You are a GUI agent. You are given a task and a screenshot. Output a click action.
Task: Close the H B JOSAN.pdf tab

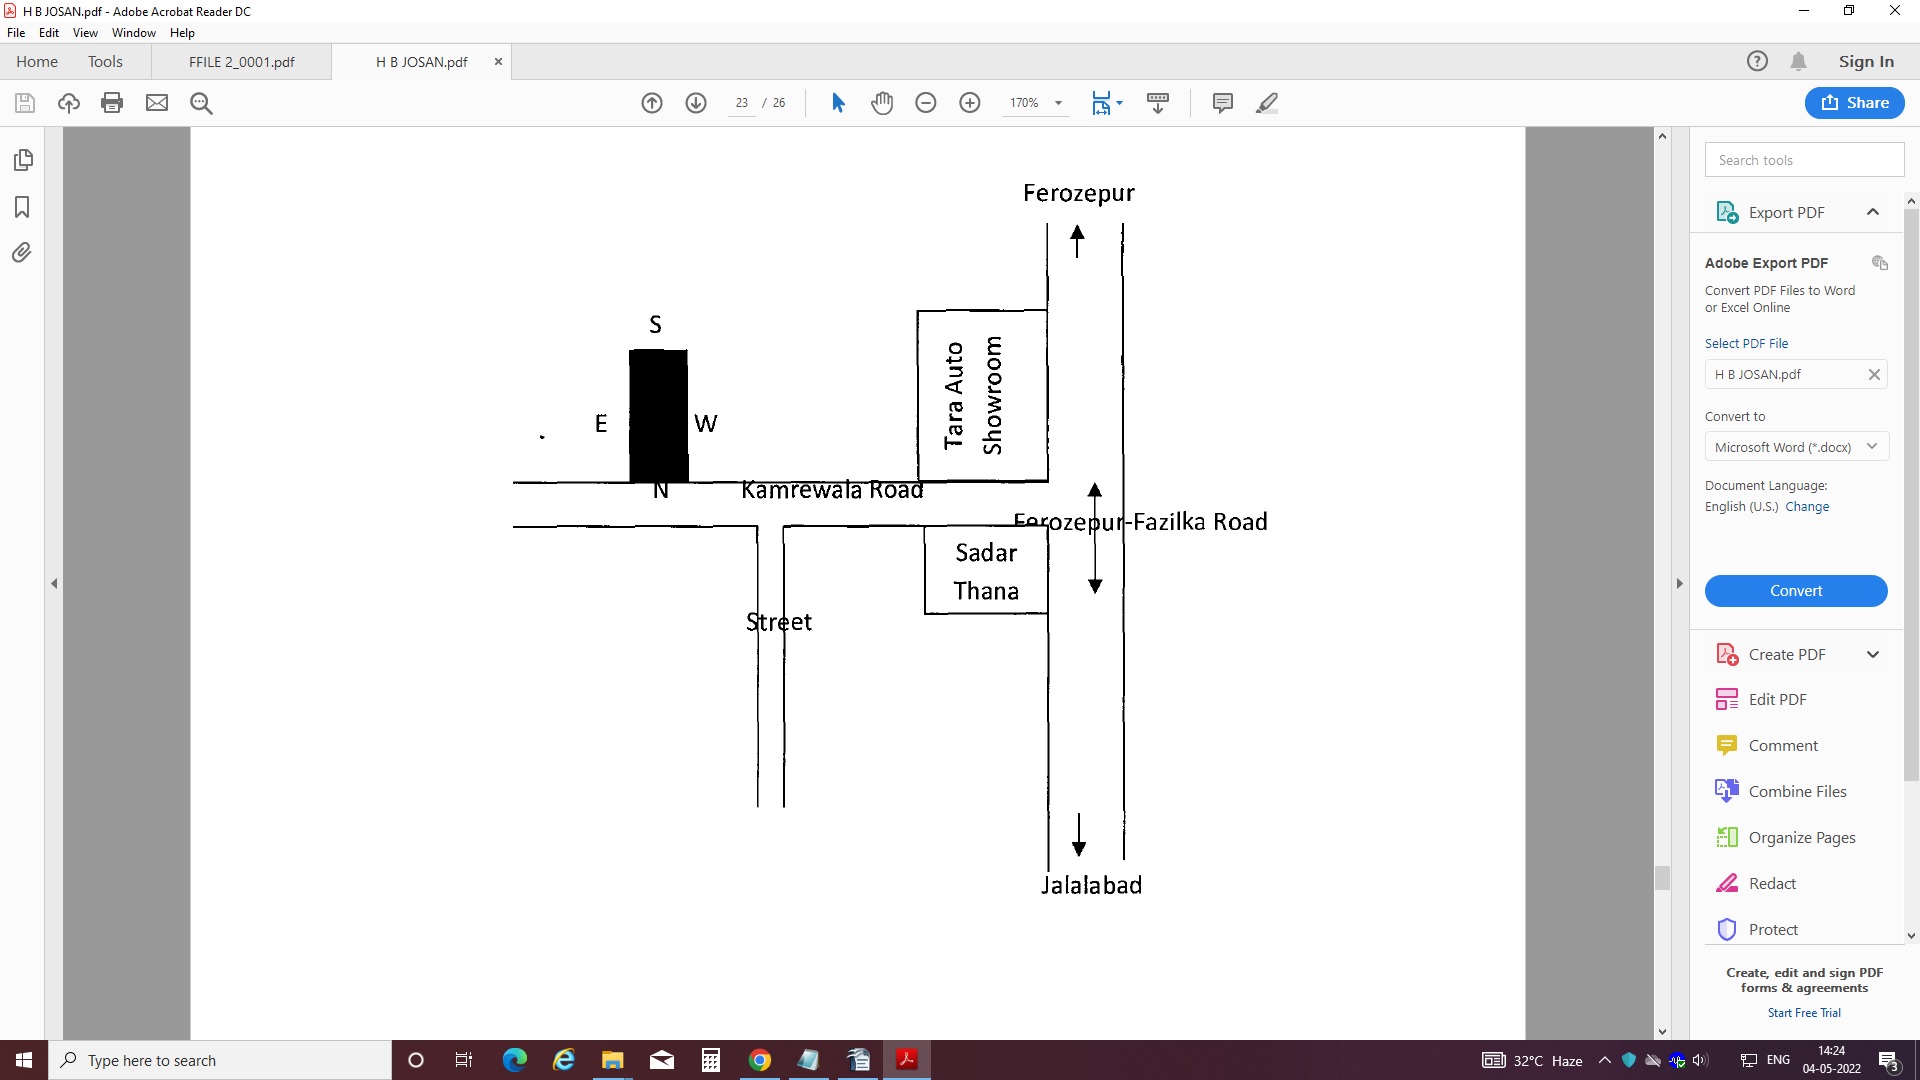coord(498,62)
